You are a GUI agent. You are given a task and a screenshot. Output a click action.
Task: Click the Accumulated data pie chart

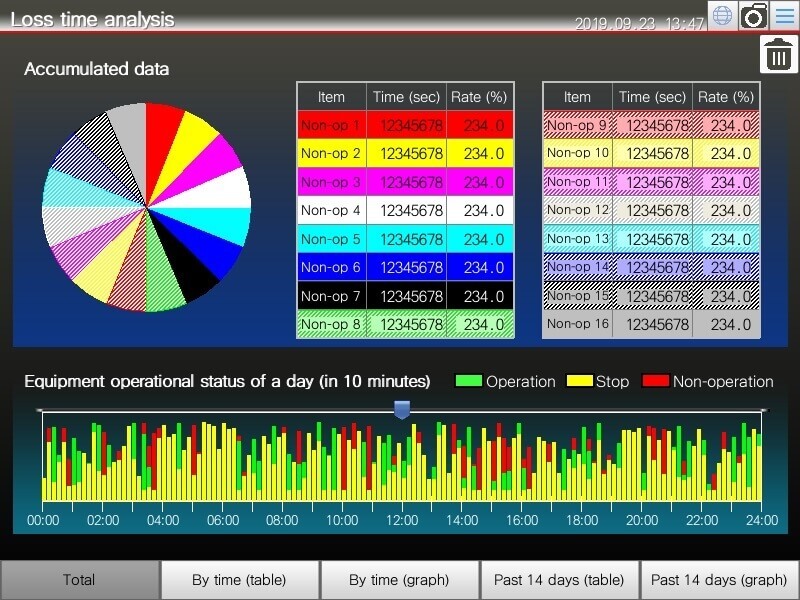point(147,208)
